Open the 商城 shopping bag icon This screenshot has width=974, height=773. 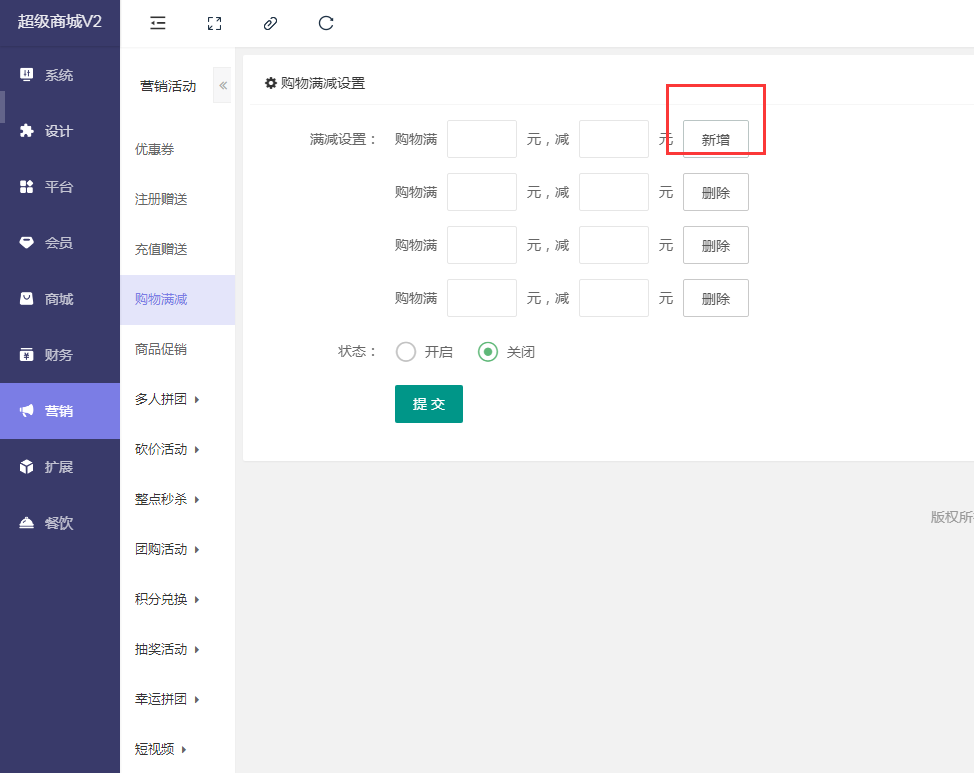(x=26, y=299)
